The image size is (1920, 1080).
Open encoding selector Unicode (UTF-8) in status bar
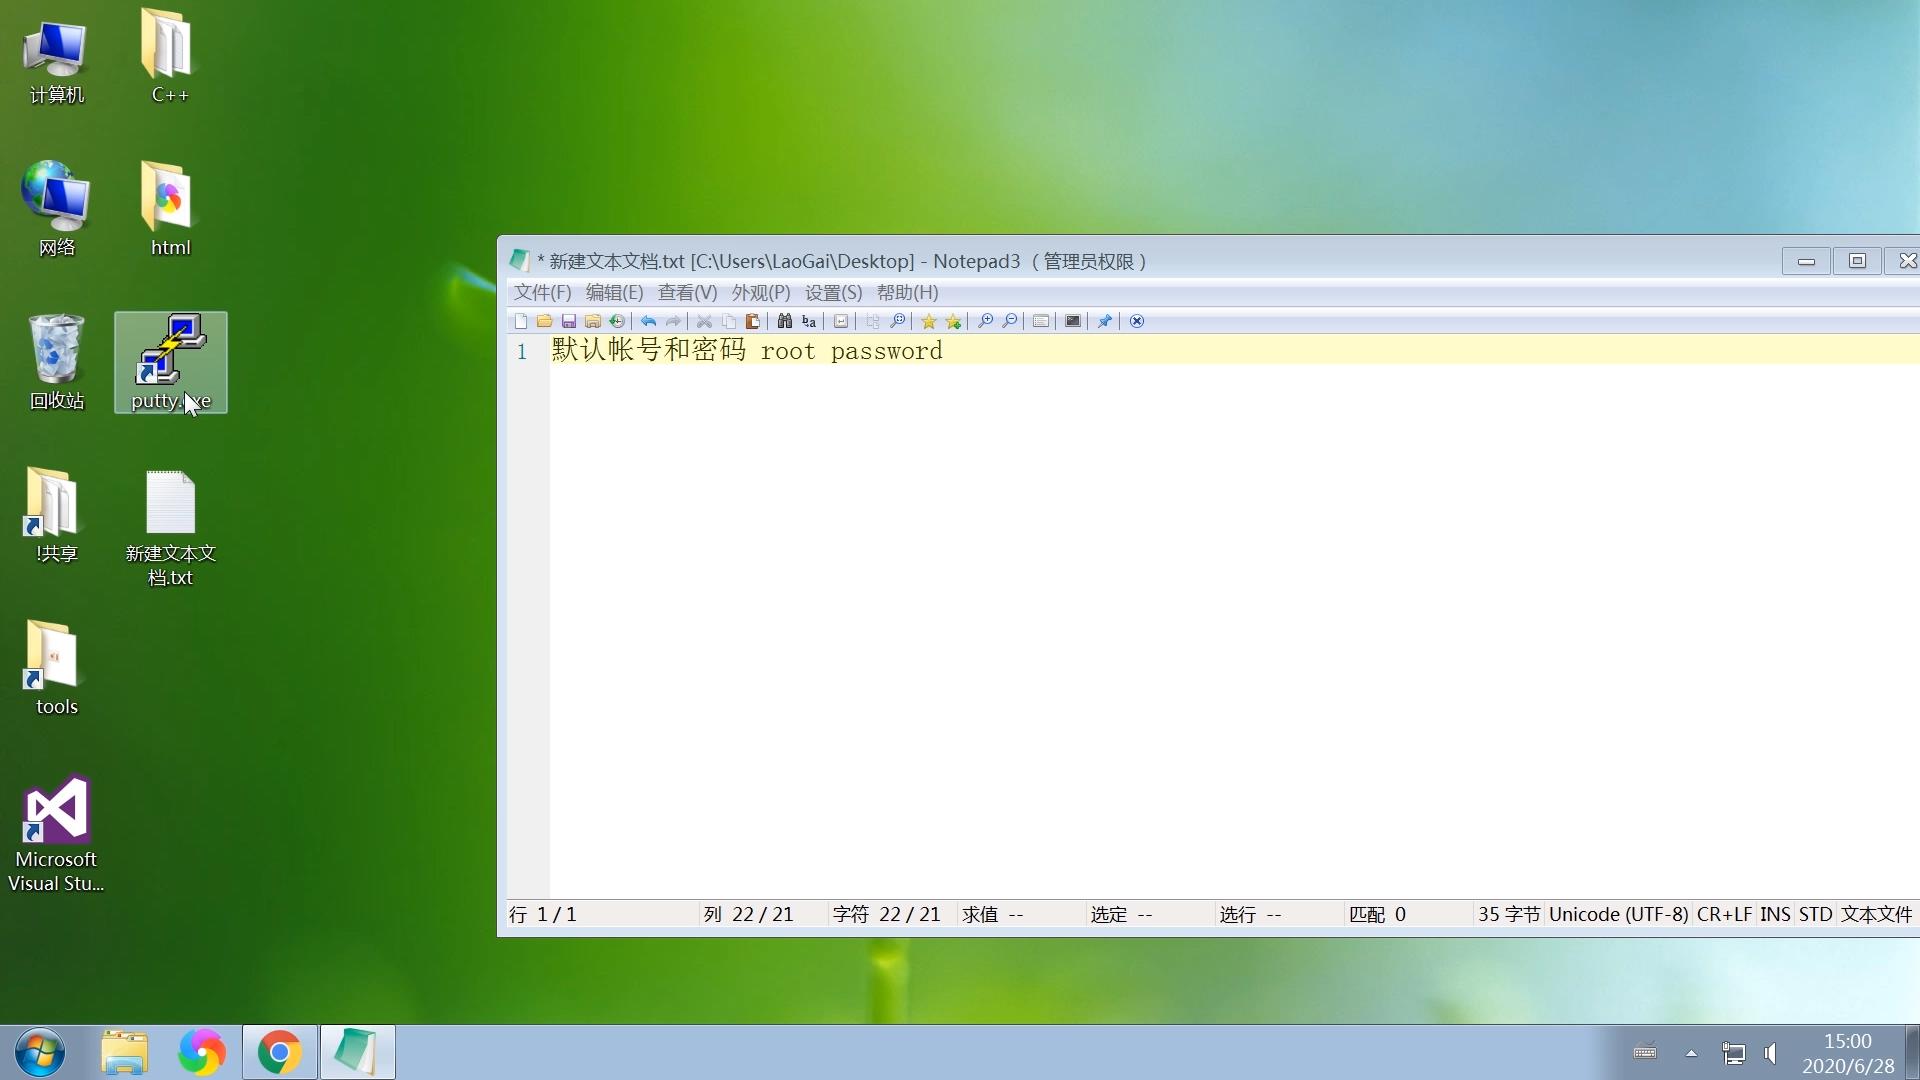1617,914
